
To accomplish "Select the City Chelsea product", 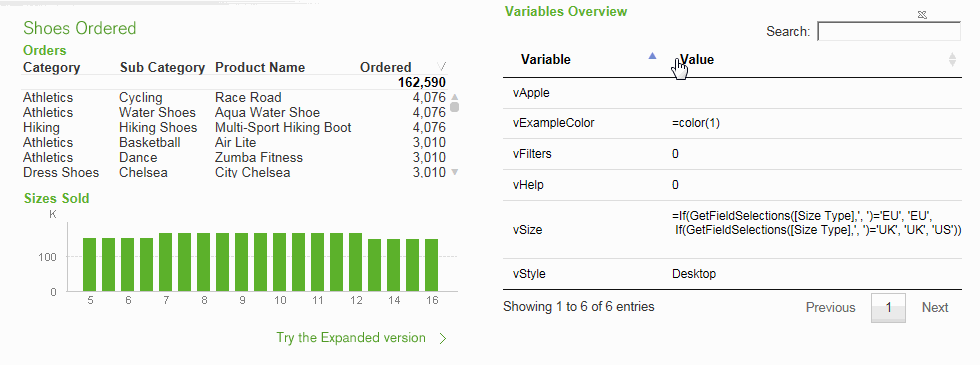I will [x=252, y=172].
